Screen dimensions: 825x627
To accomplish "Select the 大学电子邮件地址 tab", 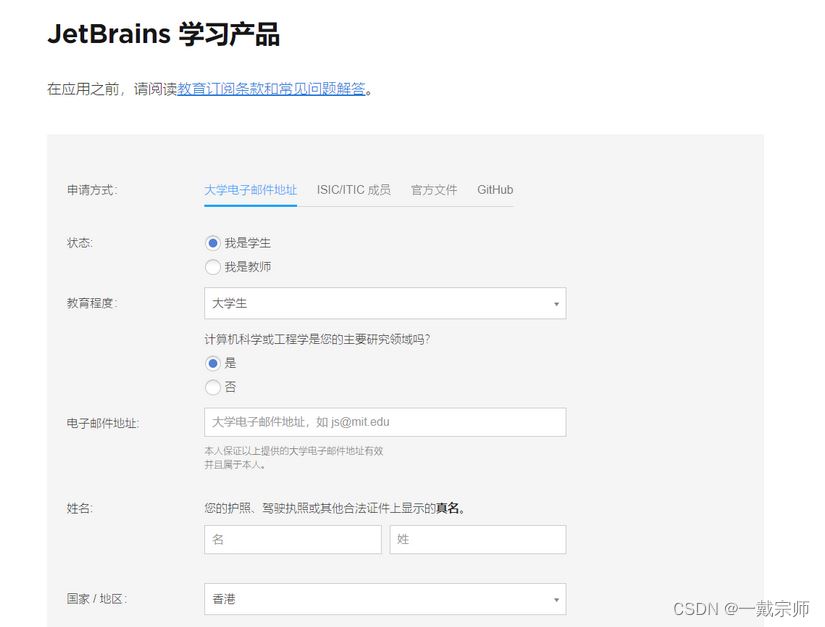I will [x=250, y=190].
